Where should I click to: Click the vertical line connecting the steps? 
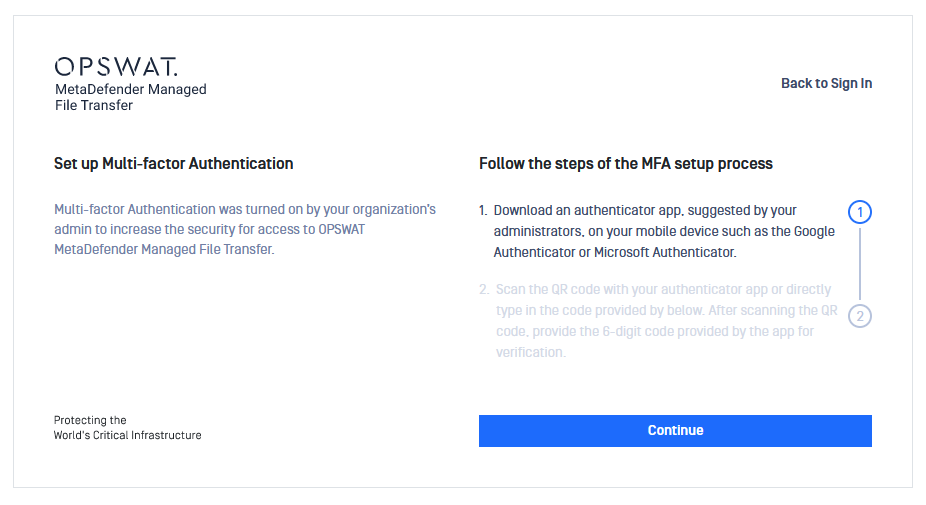pyautogui.click(x=860, y=264)
